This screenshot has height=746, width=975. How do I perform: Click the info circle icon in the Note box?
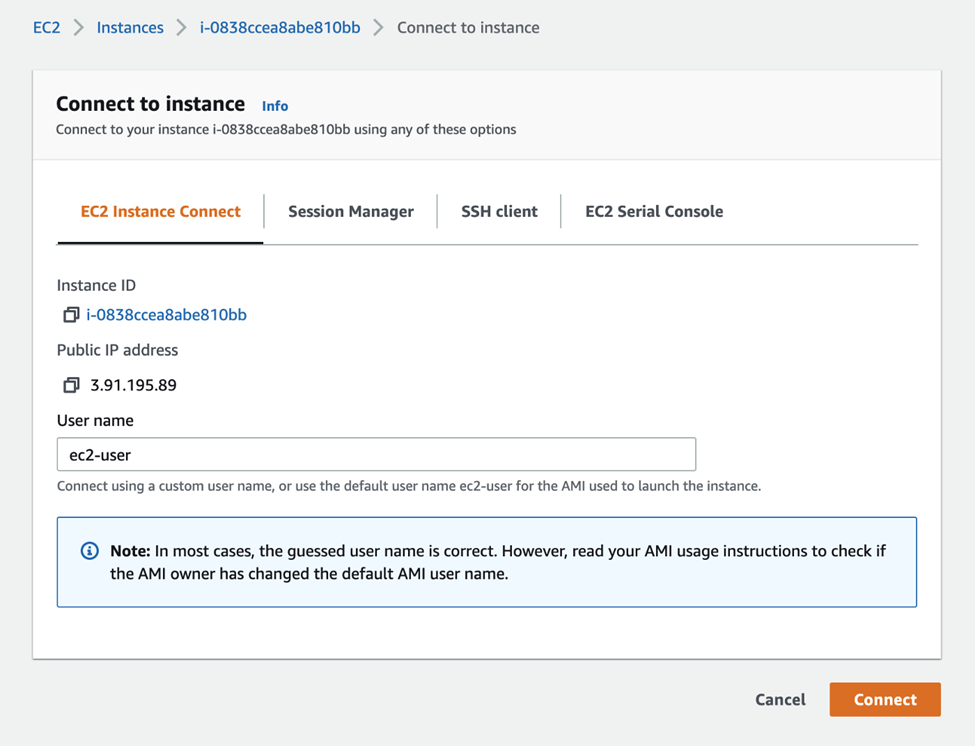pyautogui.click(x=90, y=551)
